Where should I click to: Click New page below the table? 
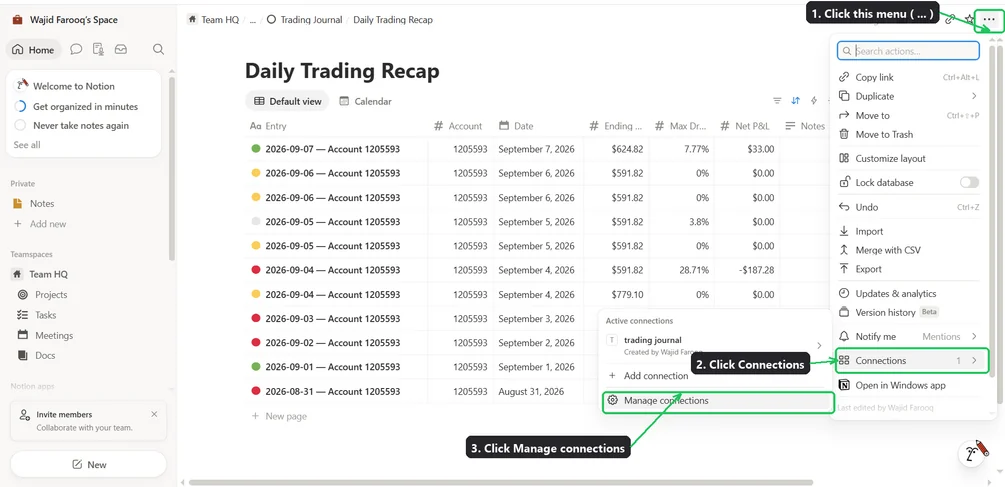pyautogui.click(x=279, y=416)
